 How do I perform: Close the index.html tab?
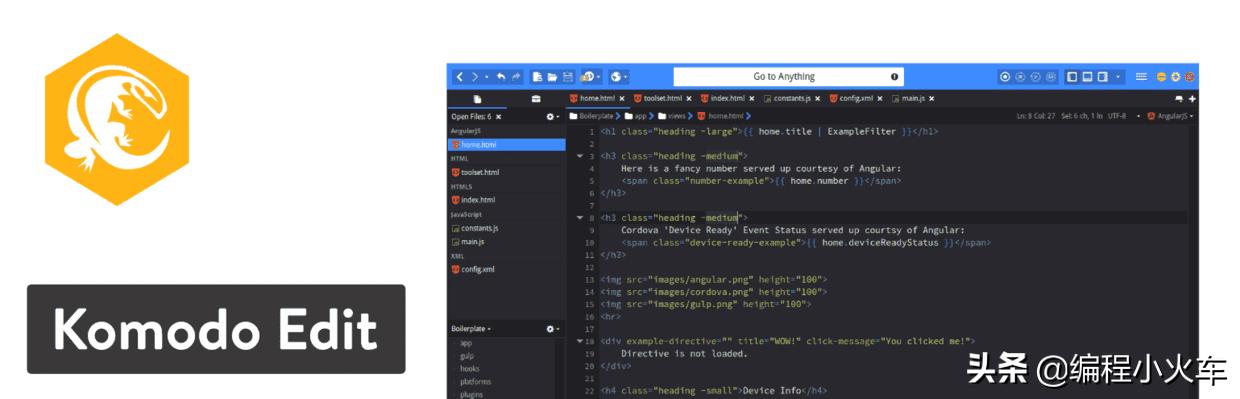(752, 99)
